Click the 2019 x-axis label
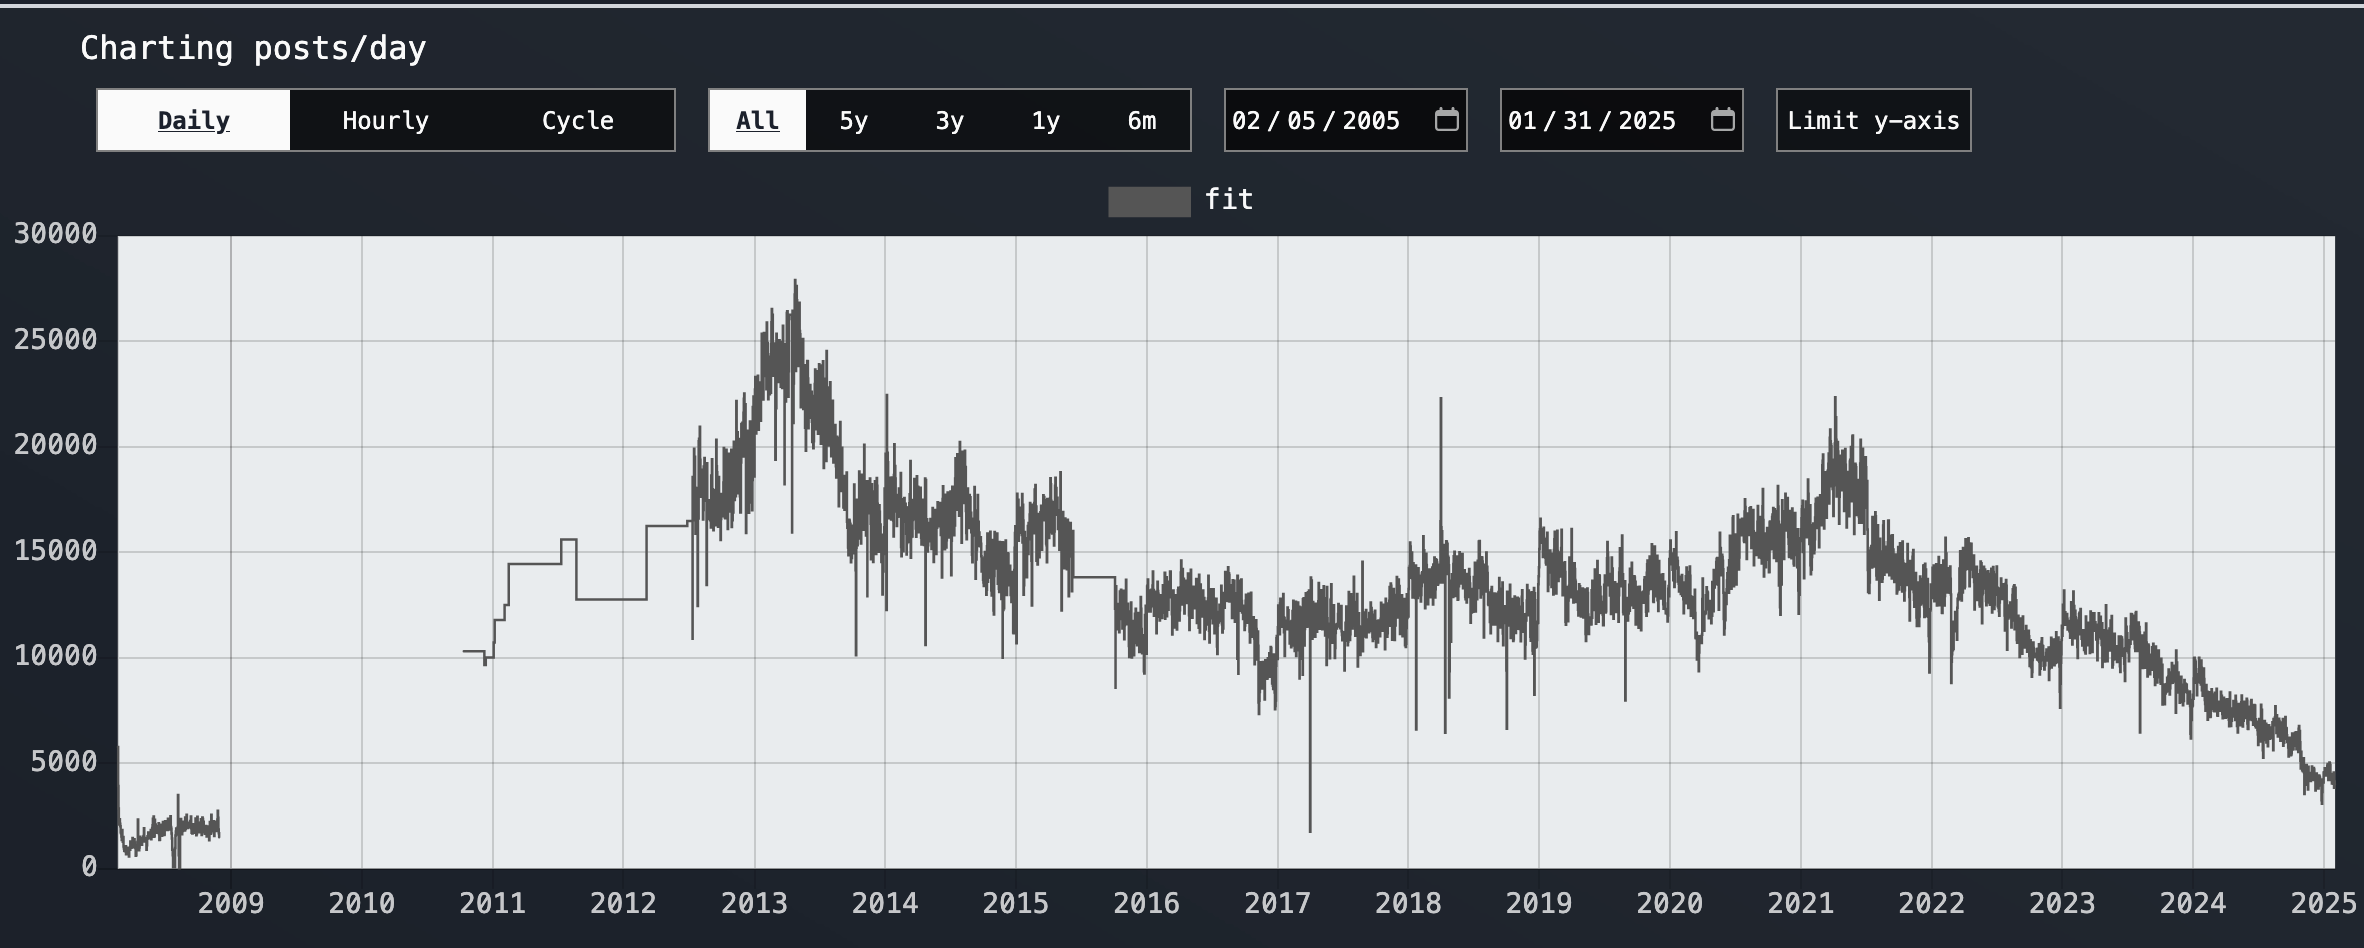The image size is (2364, 948). (x=1539, y=904)
